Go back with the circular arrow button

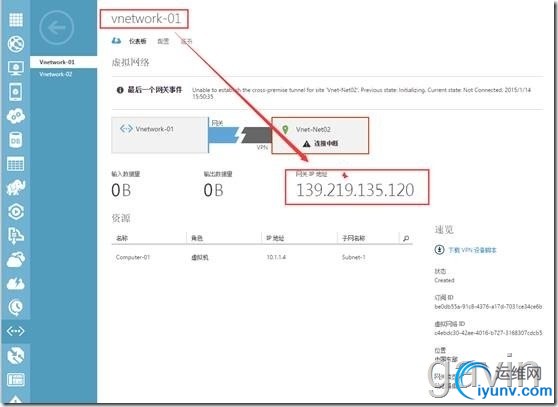(57, 27)
